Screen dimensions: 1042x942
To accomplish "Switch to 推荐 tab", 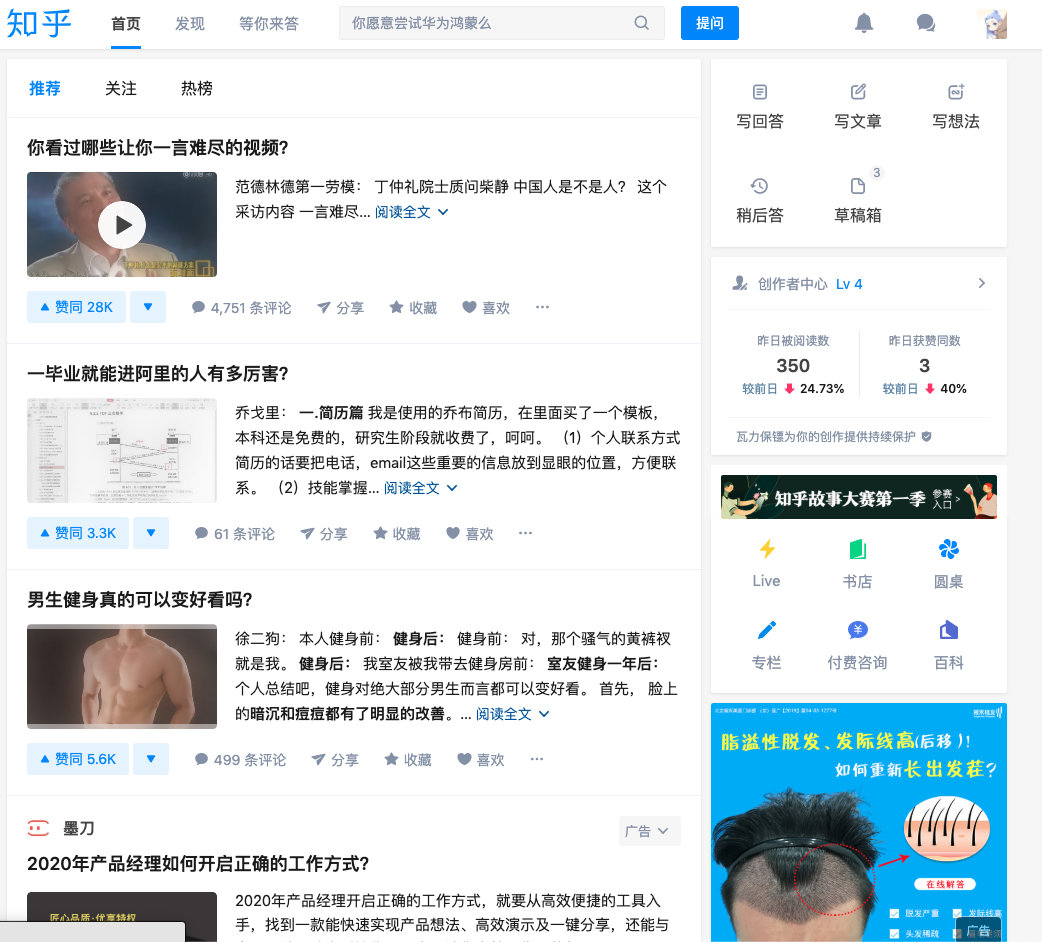I will pos(45,88).
